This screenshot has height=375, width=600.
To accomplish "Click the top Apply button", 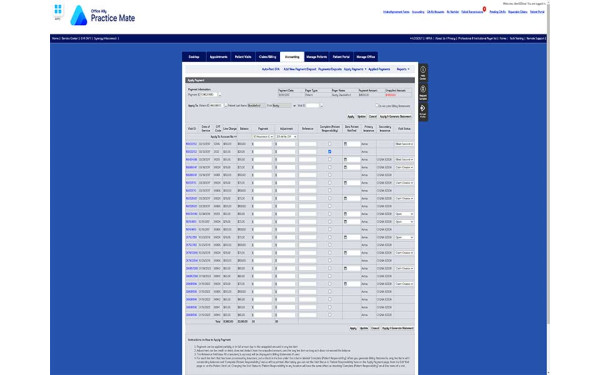I will 351,116.
